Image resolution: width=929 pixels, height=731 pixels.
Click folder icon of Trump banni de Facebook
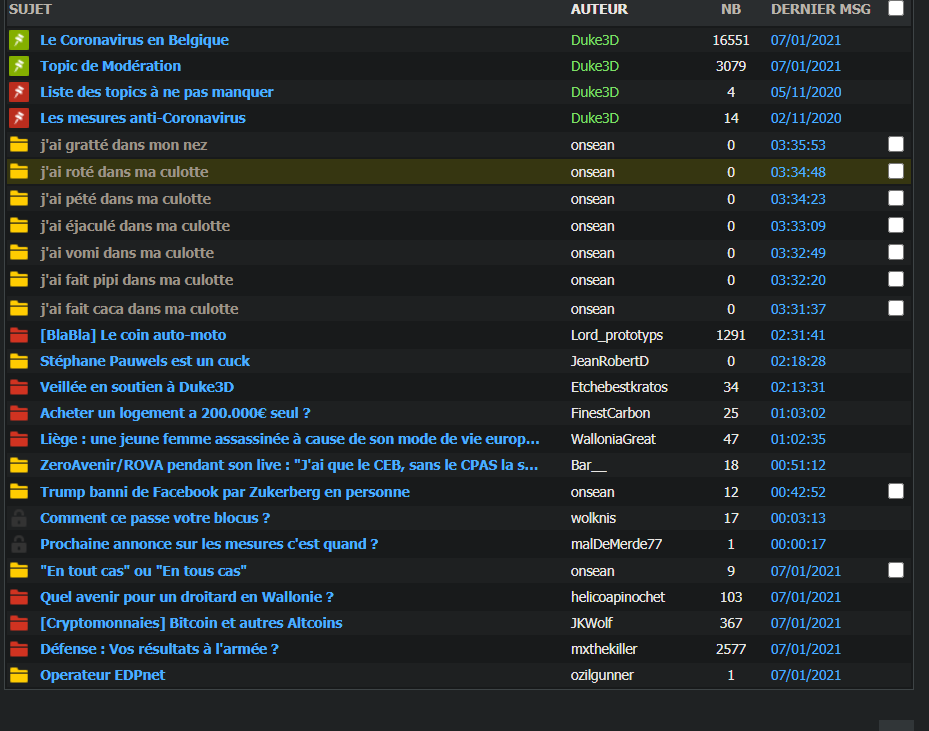click(x=19, y=492)
